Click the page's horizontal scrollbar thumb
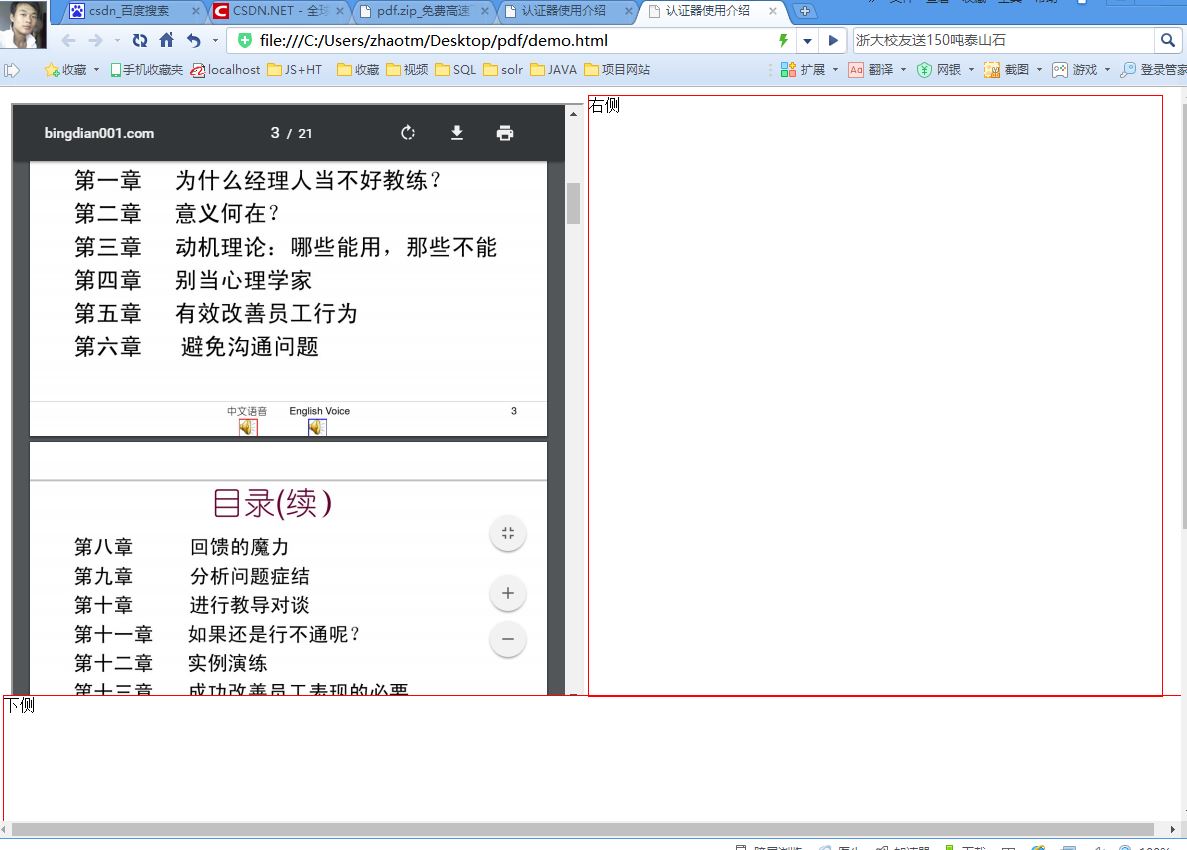 [x=582, y=830]
